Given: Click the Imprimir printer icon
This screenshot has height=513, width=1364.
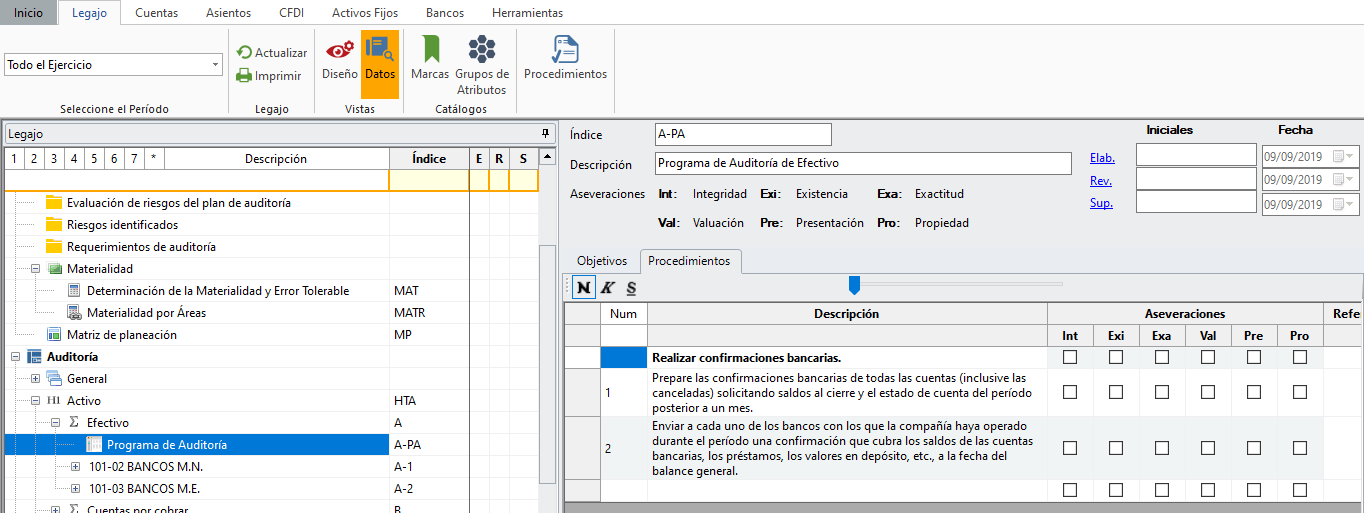Looking at the screenshot, I should [x=244, y=75].
